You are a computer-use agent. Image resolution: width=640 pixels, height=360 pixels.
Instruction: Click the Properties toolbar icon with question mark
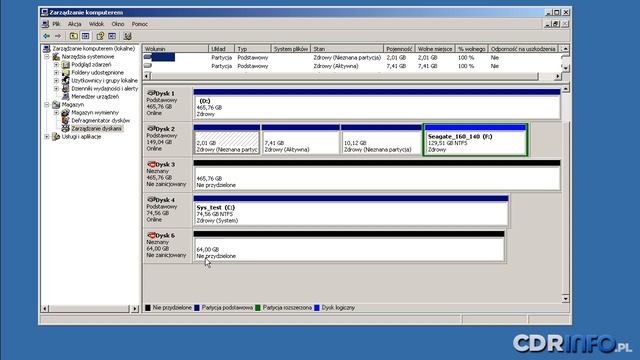point(100,36)
